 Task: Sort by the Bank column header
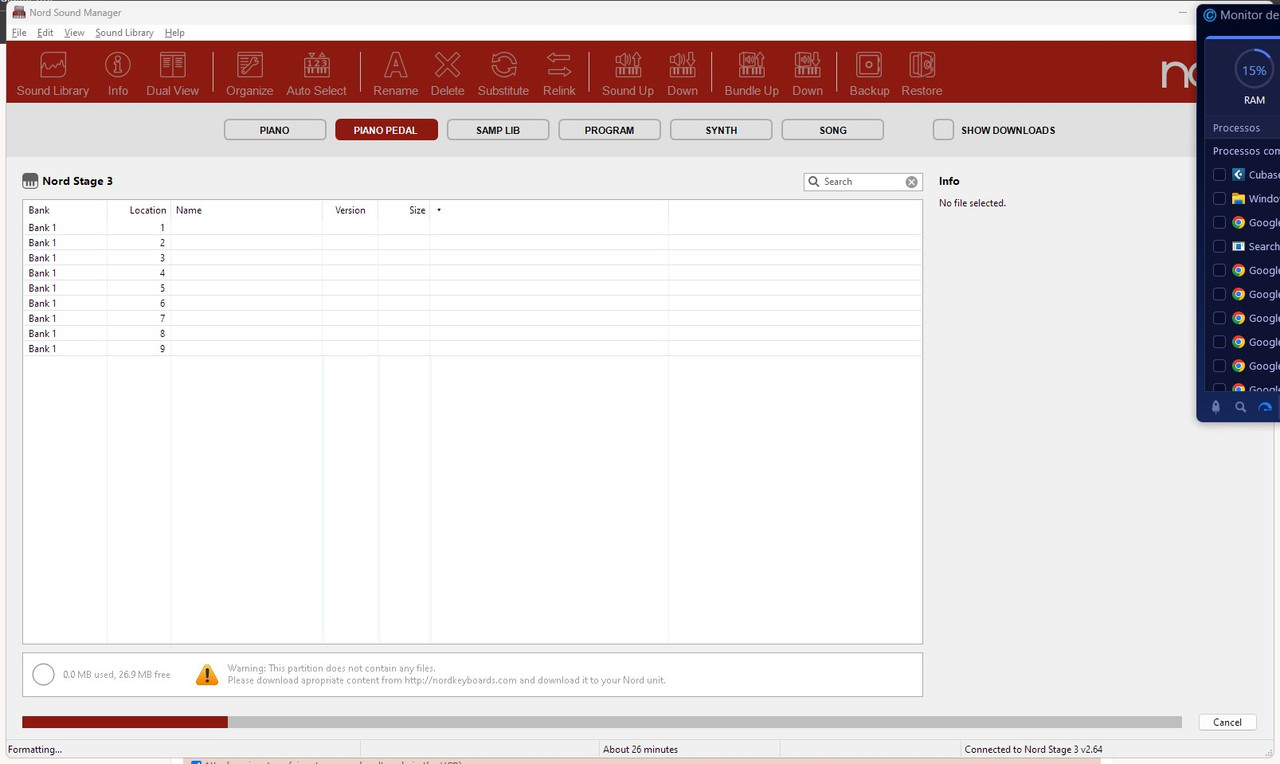coord(65,210)
